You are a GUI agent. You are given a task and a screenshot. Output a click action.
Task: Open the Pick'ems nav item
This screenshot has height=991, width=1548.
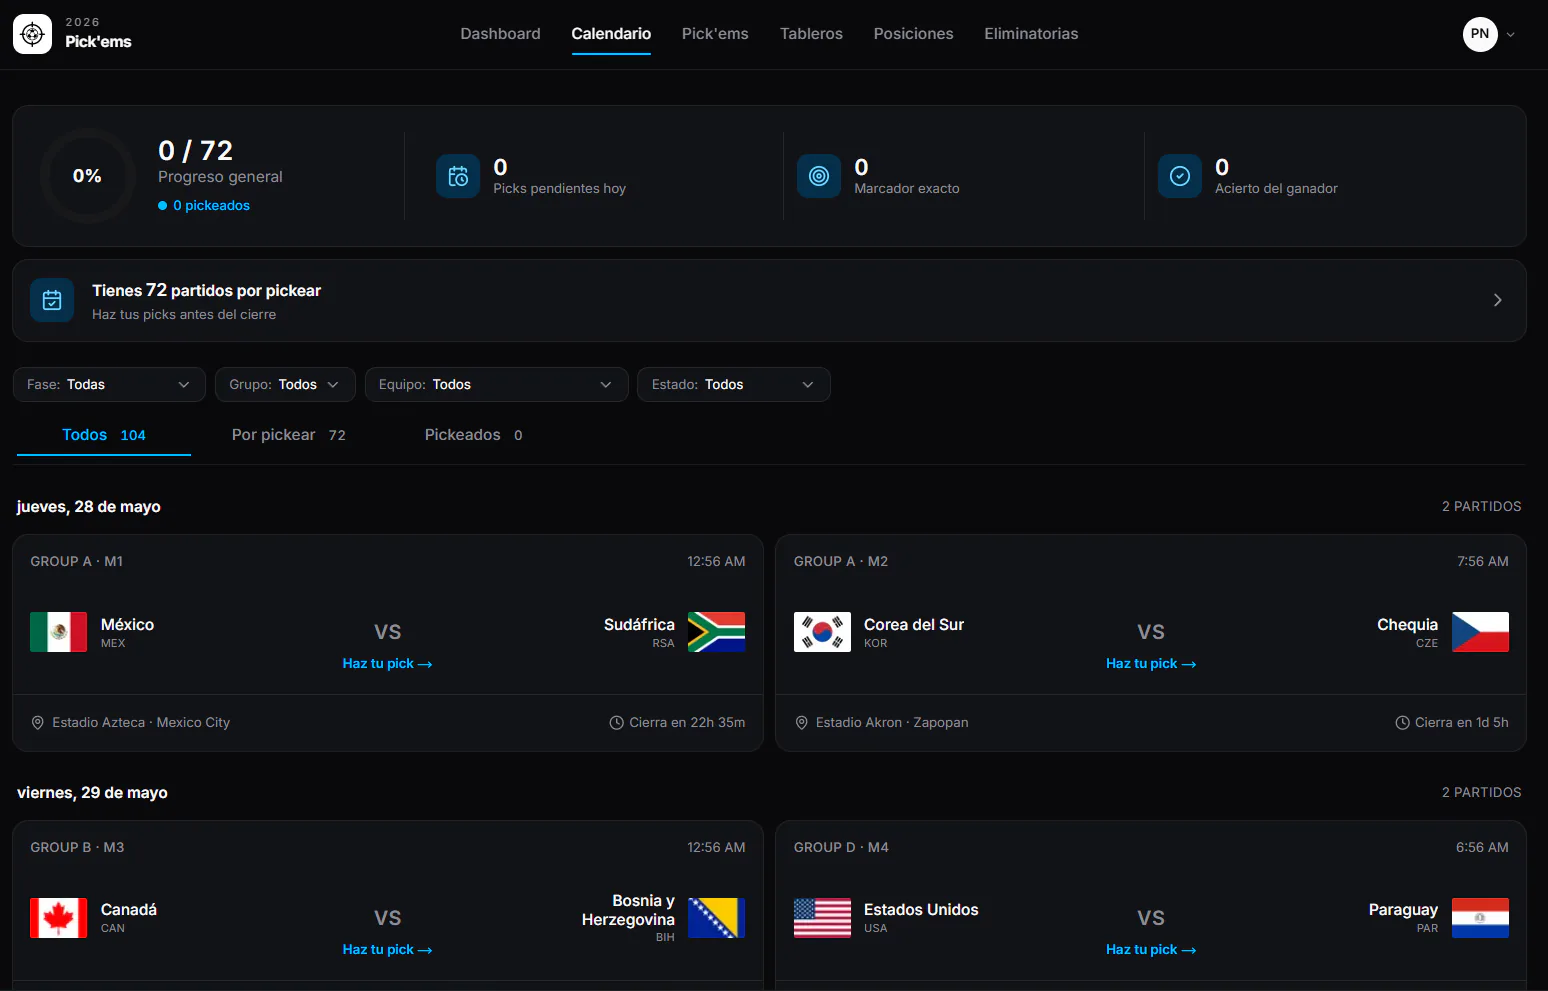715,34
